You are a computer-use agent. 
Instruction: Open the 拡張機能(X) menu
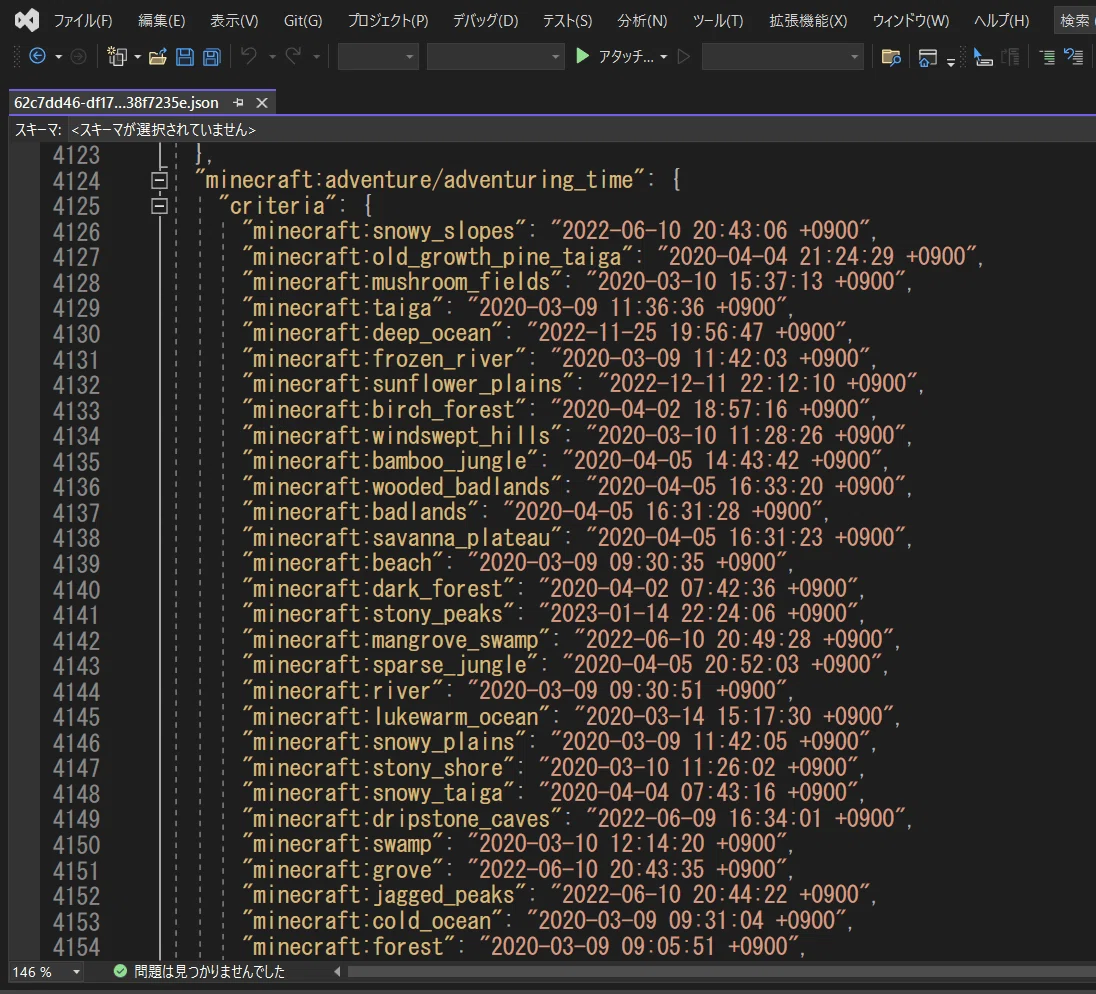pos(808,21)
